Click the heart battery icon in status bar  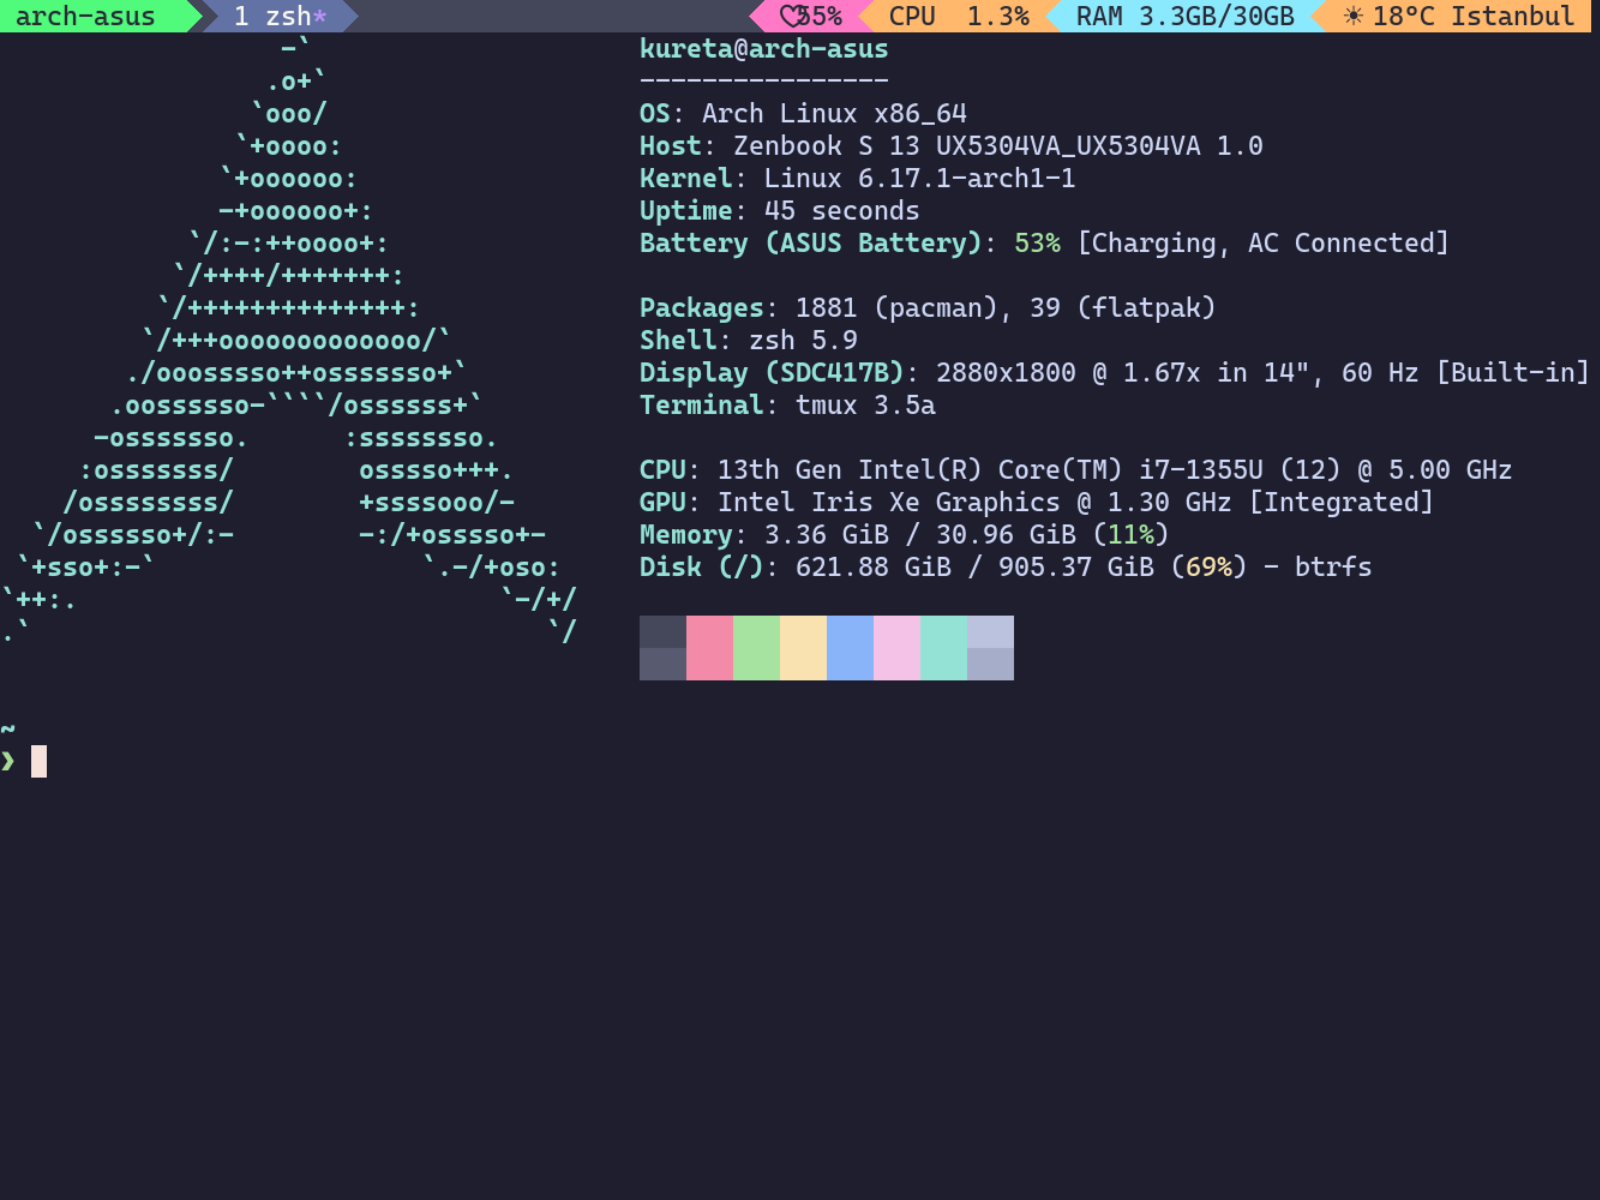pyautogui.click(x=791, y=16)
